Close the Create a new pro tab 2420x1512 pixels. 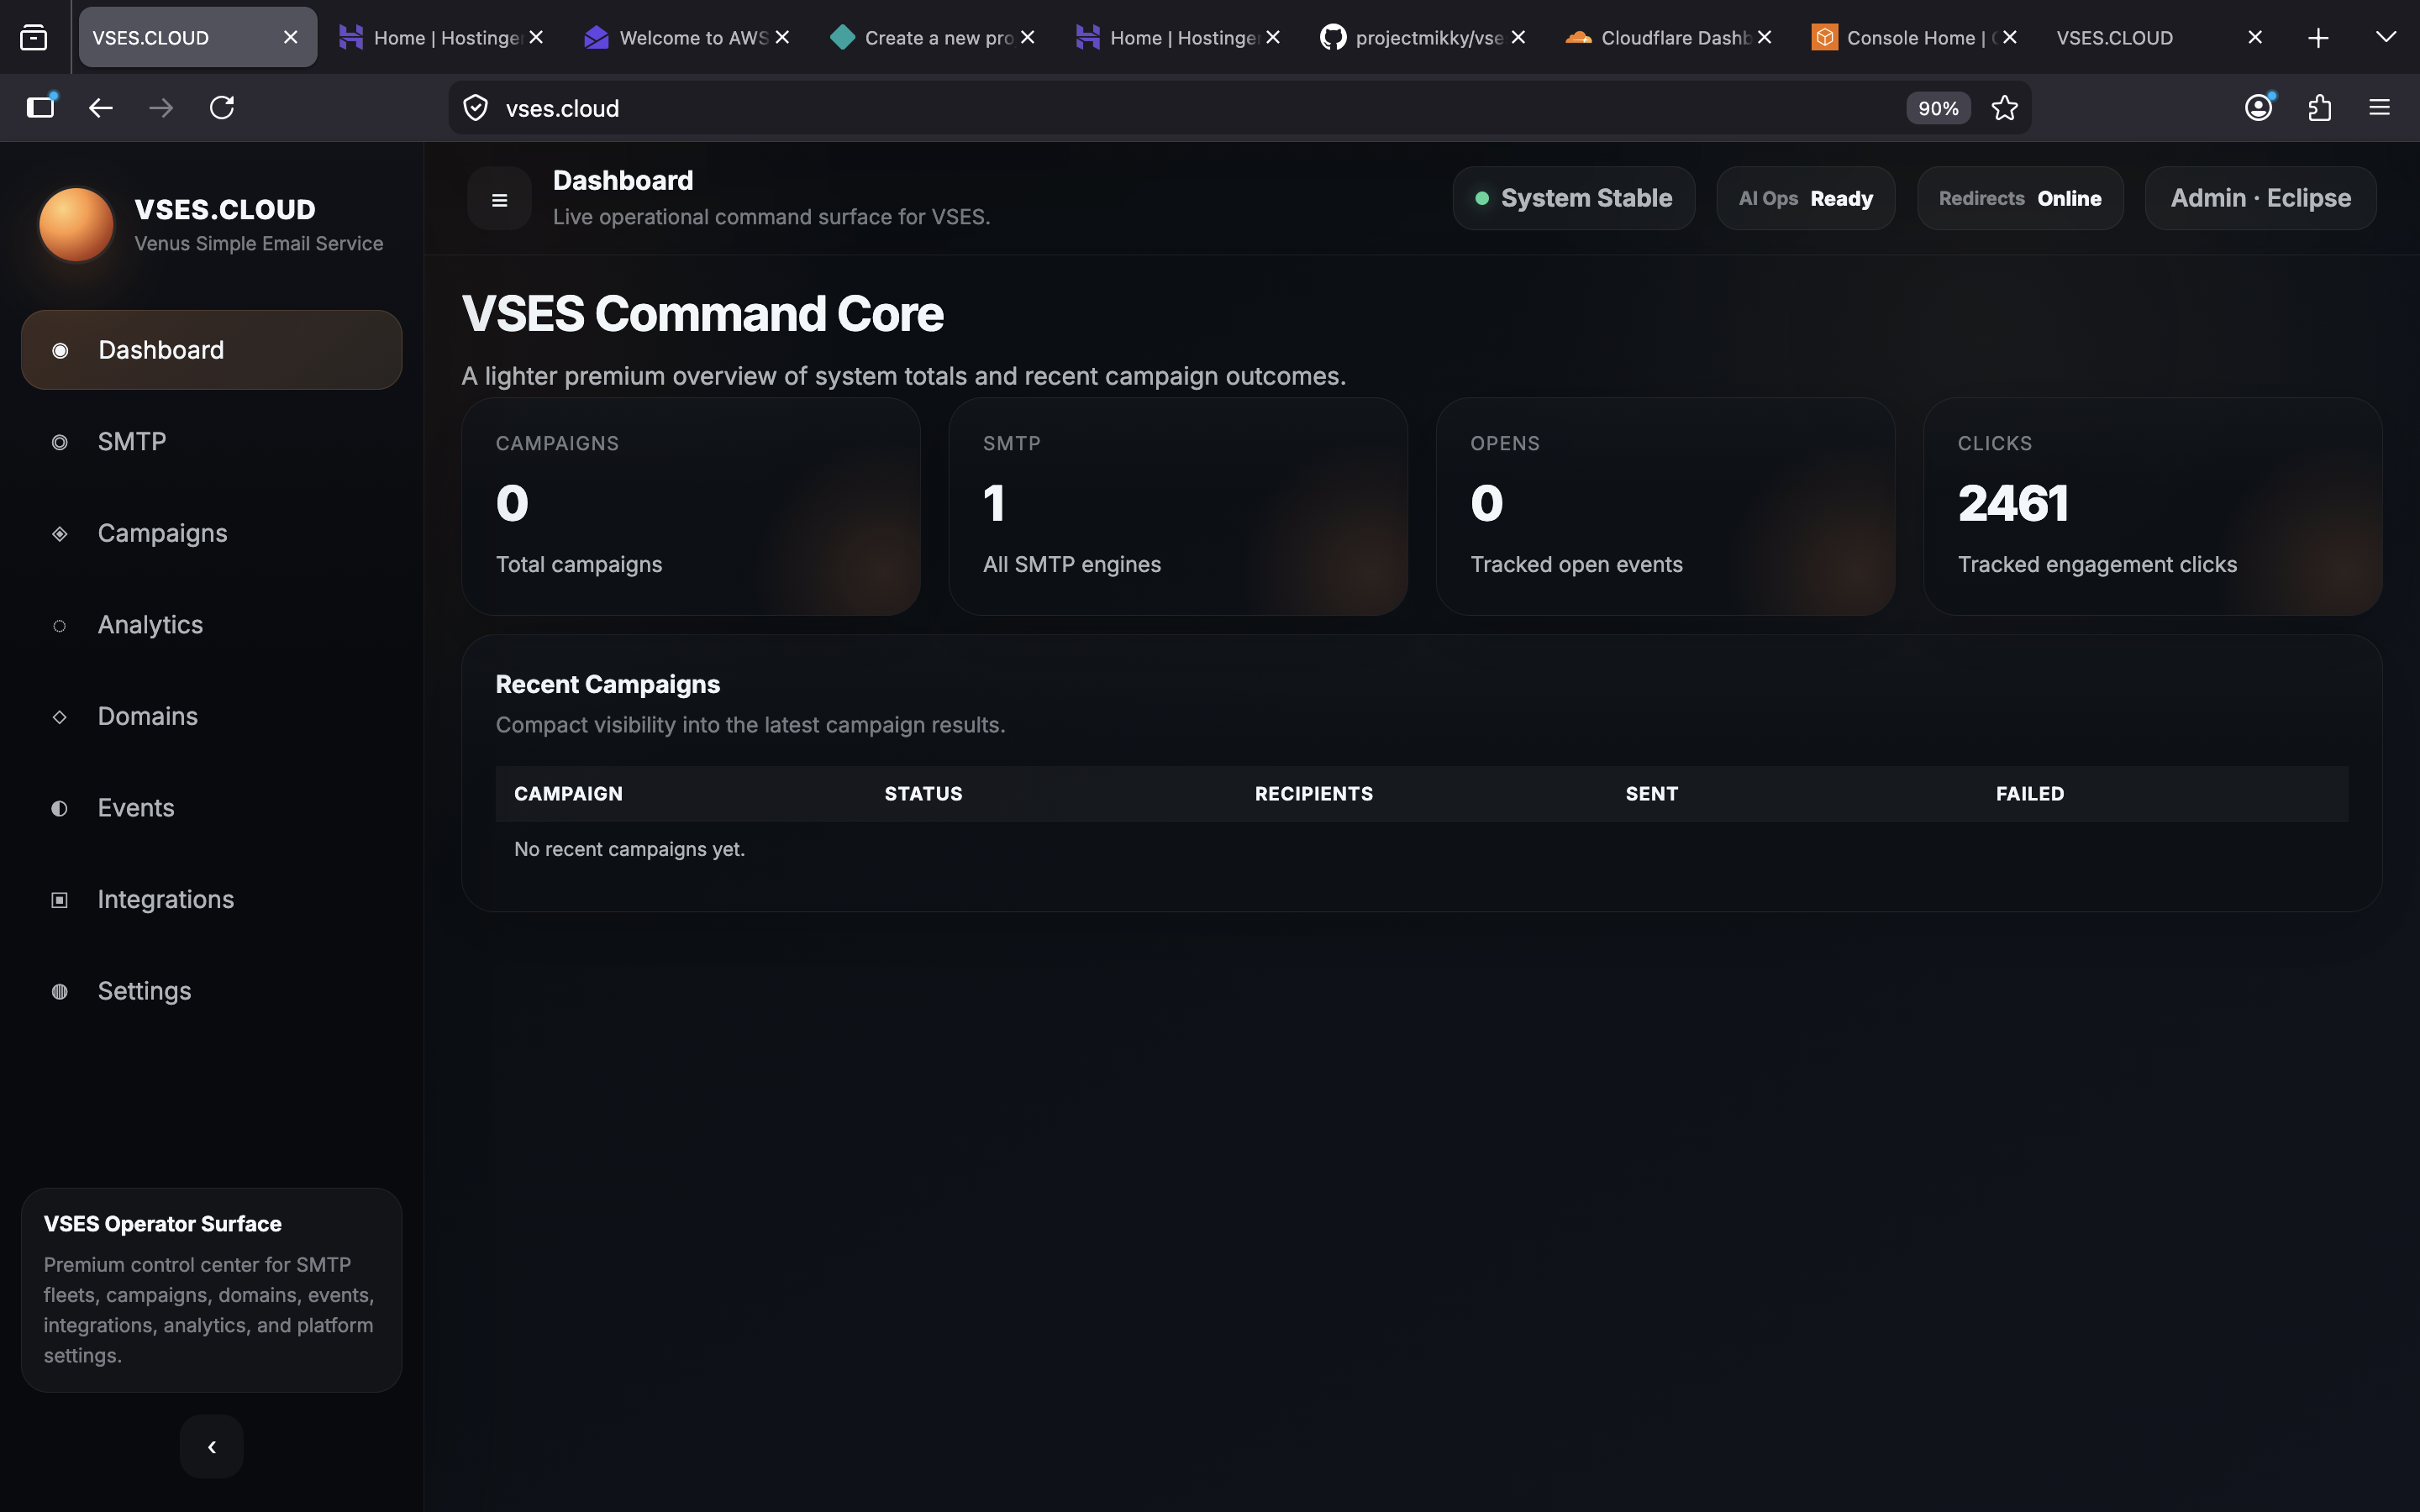pyautogui.click(x=1028, y=37)
